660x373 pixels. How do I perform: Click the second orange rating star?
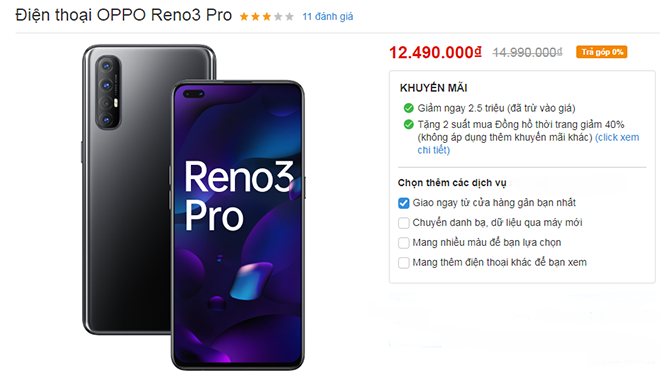(255, 16)
